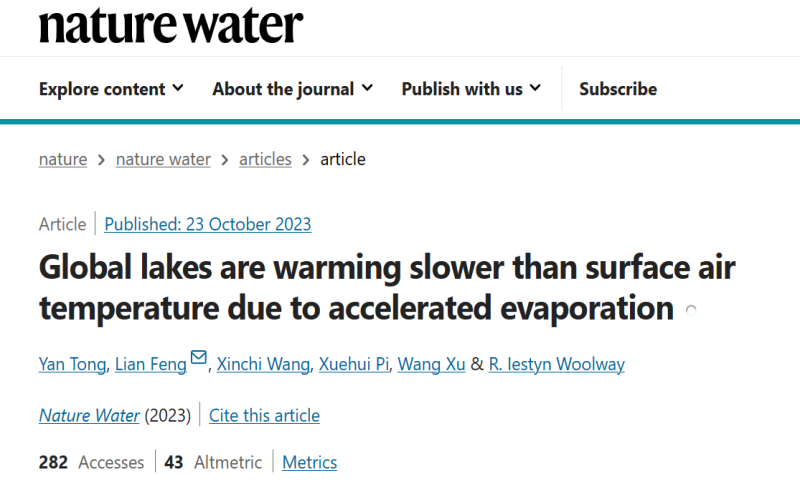
Task: Open author Lian Feng's details
Action: (151, 364)
